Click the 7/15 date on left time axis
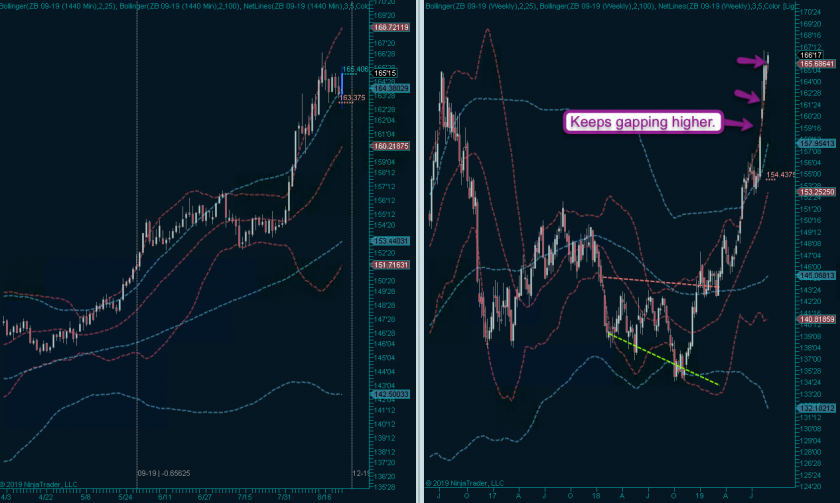The image size is (840, 503). 245,497
